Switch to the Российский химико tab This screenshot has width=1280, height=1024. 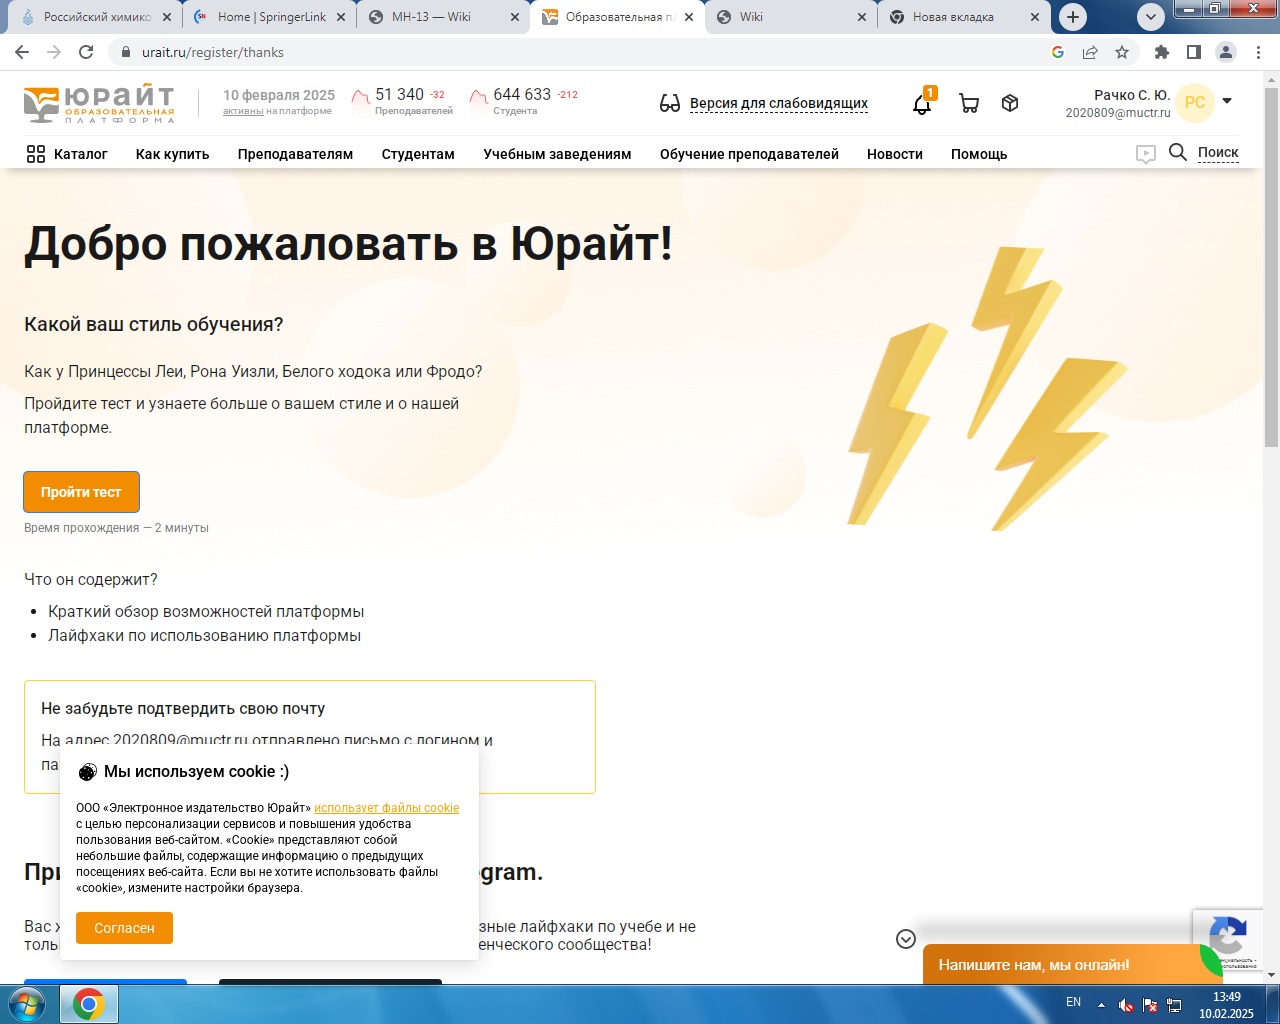(97, 17)
